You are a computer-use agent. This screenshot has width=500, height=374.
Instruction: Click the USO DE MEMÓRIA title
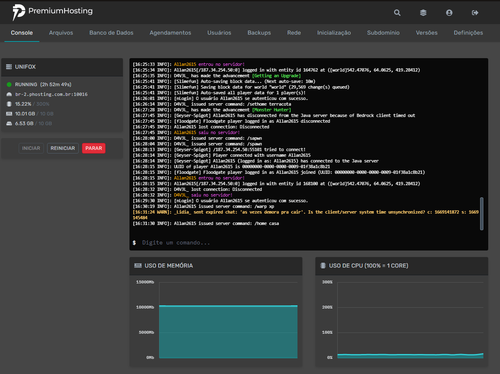(x=169, y=266)
